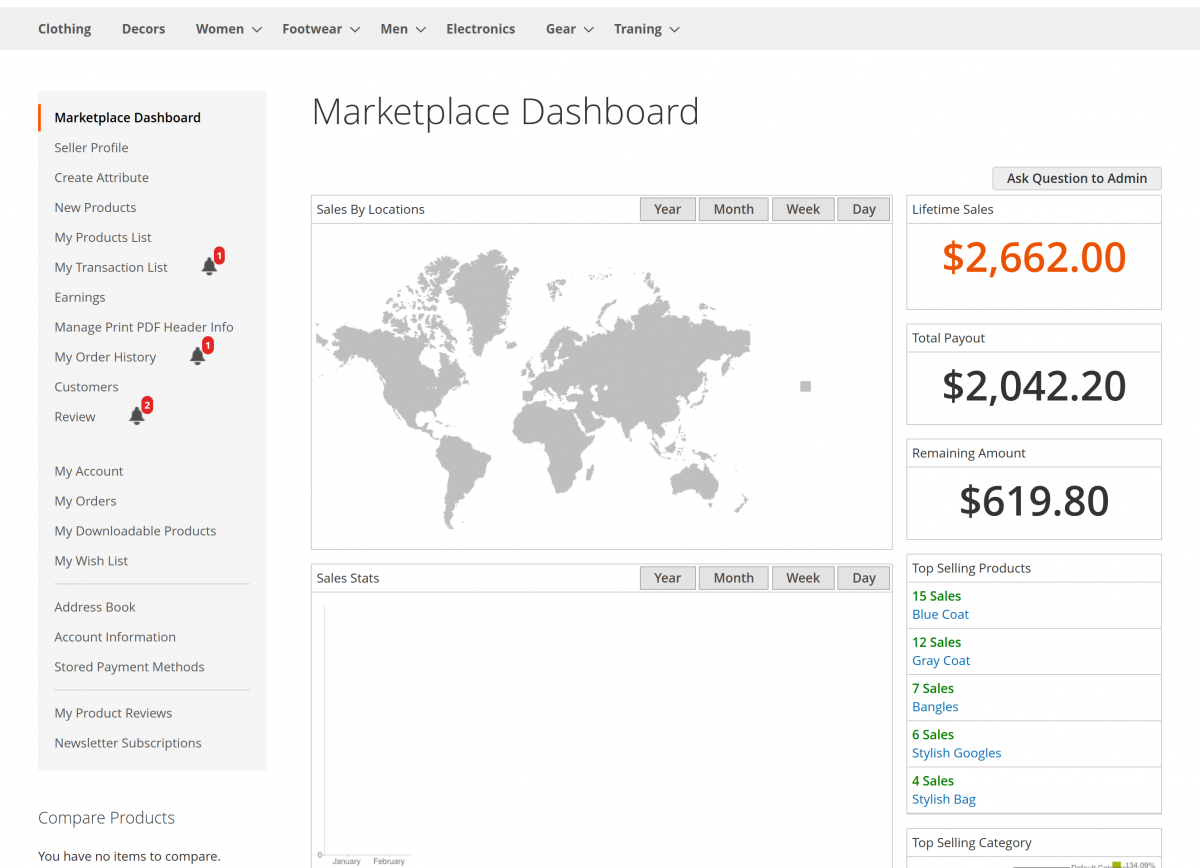Choose Week view for Sales By Locations

[803, 209]
